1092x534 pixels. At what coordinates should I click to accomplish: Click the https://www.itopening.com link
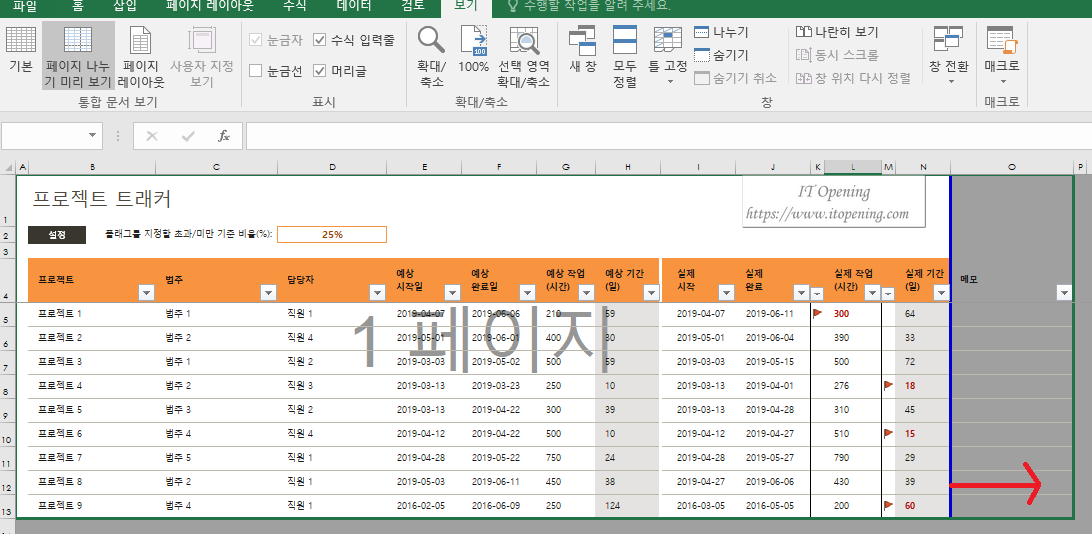(x=827, y=214)
